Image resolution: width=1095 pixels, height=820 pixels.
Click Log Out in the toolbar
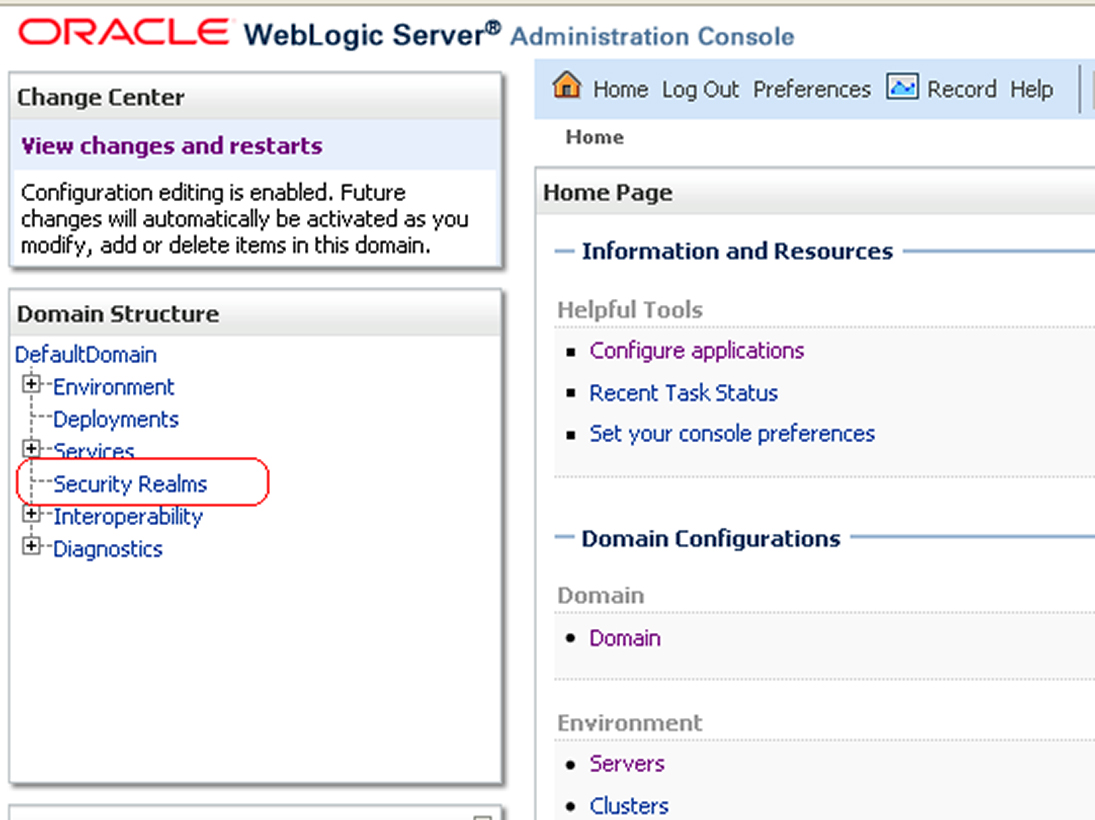pyautogui.click(x=700, y=89)
